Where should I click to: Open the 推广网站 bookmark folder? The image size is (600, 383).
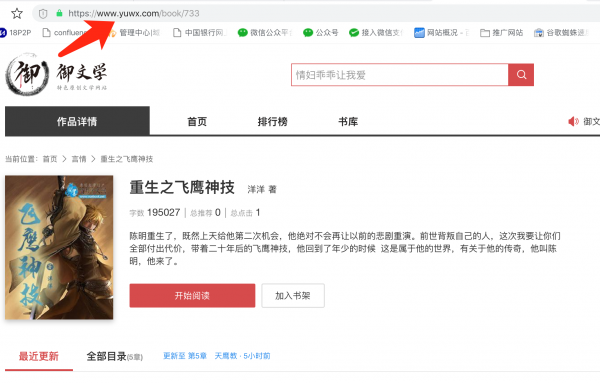coord(501,33)
